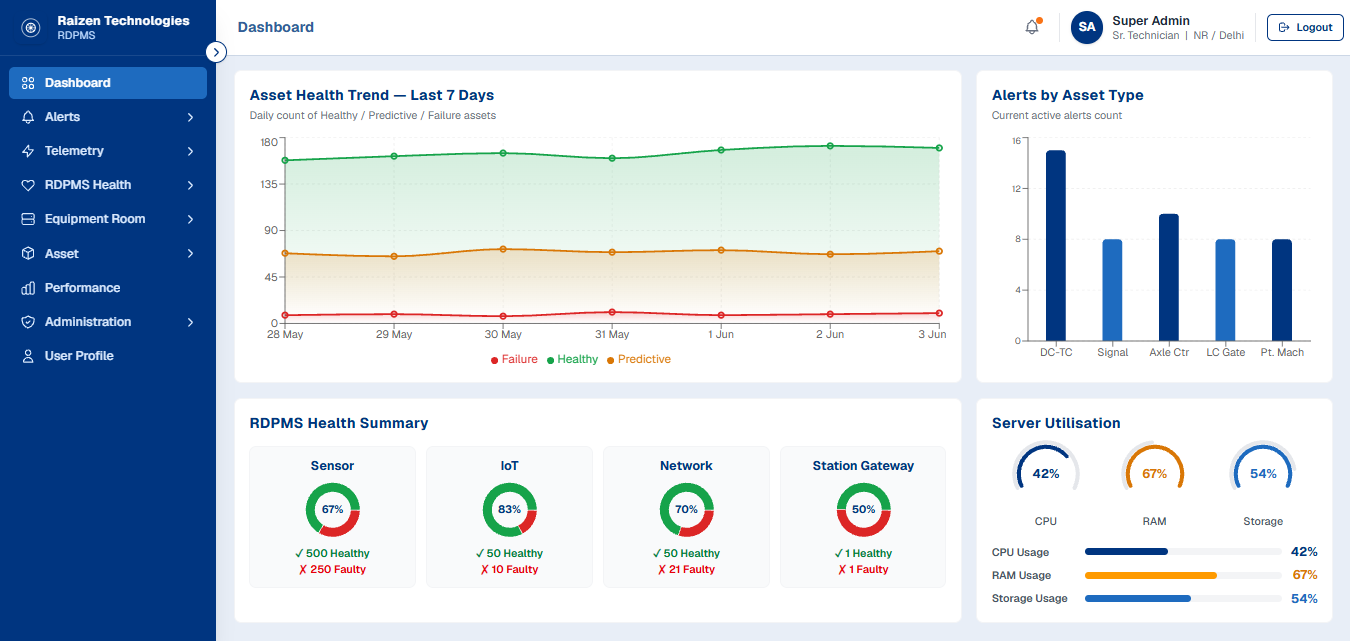Click the 'Alerts by Asset Type' heading
The width and height of the screenshot is (1350, 641).
pyautogui.click(x=1068, y=95)
